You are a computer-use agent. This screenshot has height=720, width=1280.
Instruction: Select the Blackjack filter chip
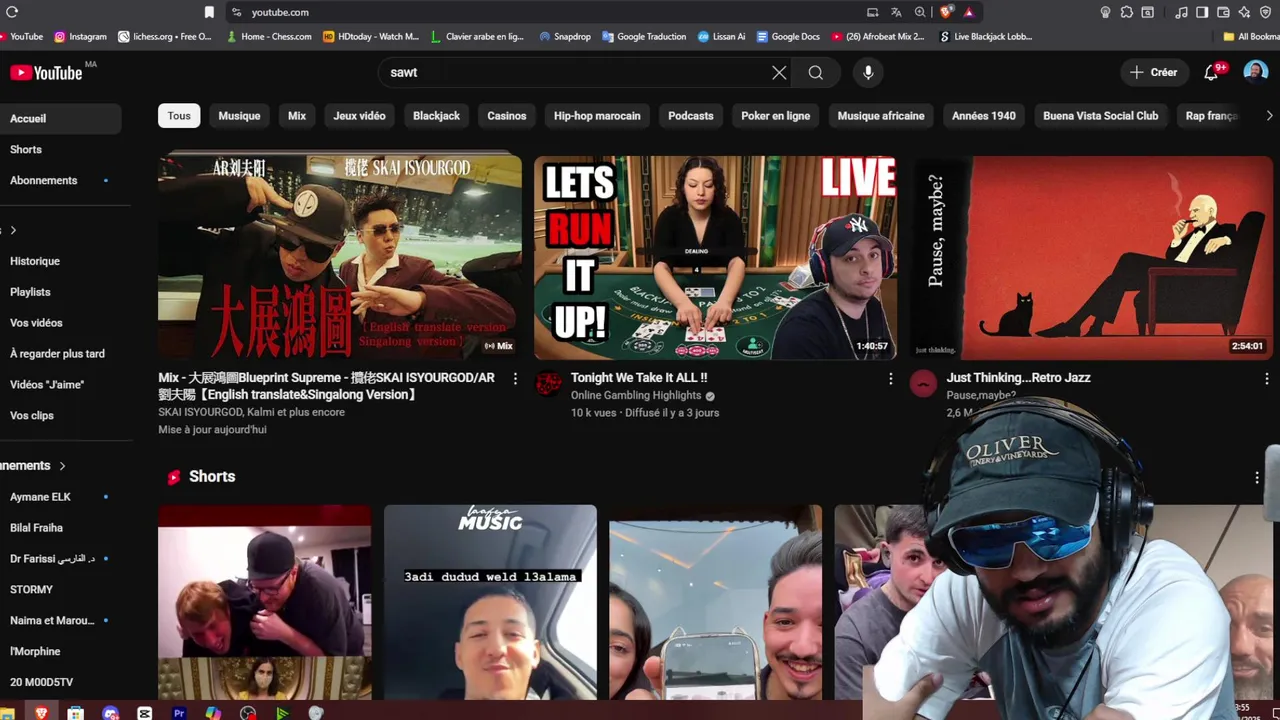tap(436, 116)
